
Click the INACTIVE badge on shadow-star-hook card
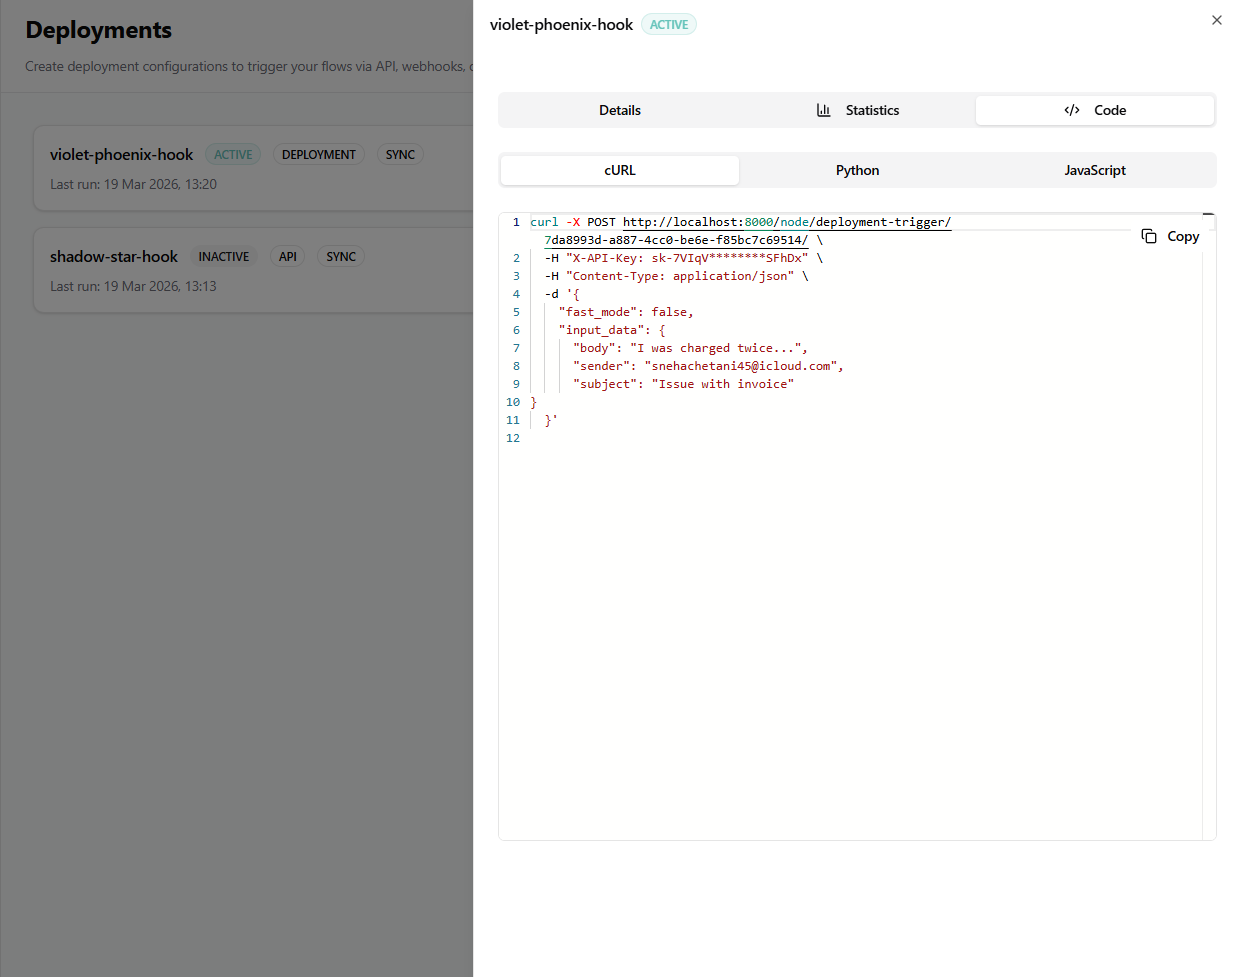tap(224, 256)
